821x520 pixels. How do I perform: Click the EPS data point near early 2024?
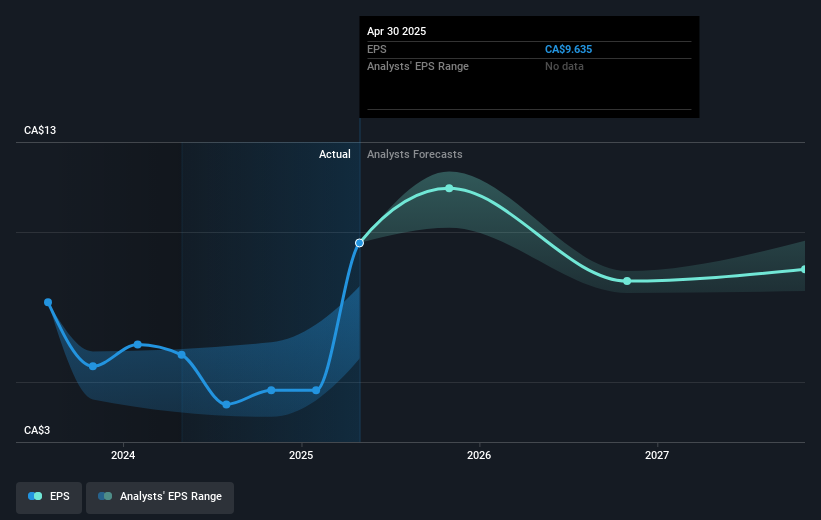138,345
